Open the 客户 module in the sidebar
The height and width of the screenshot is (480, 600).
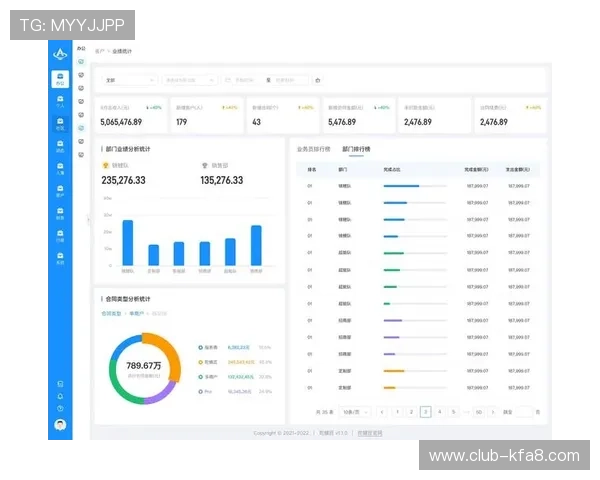coord(61,193)
